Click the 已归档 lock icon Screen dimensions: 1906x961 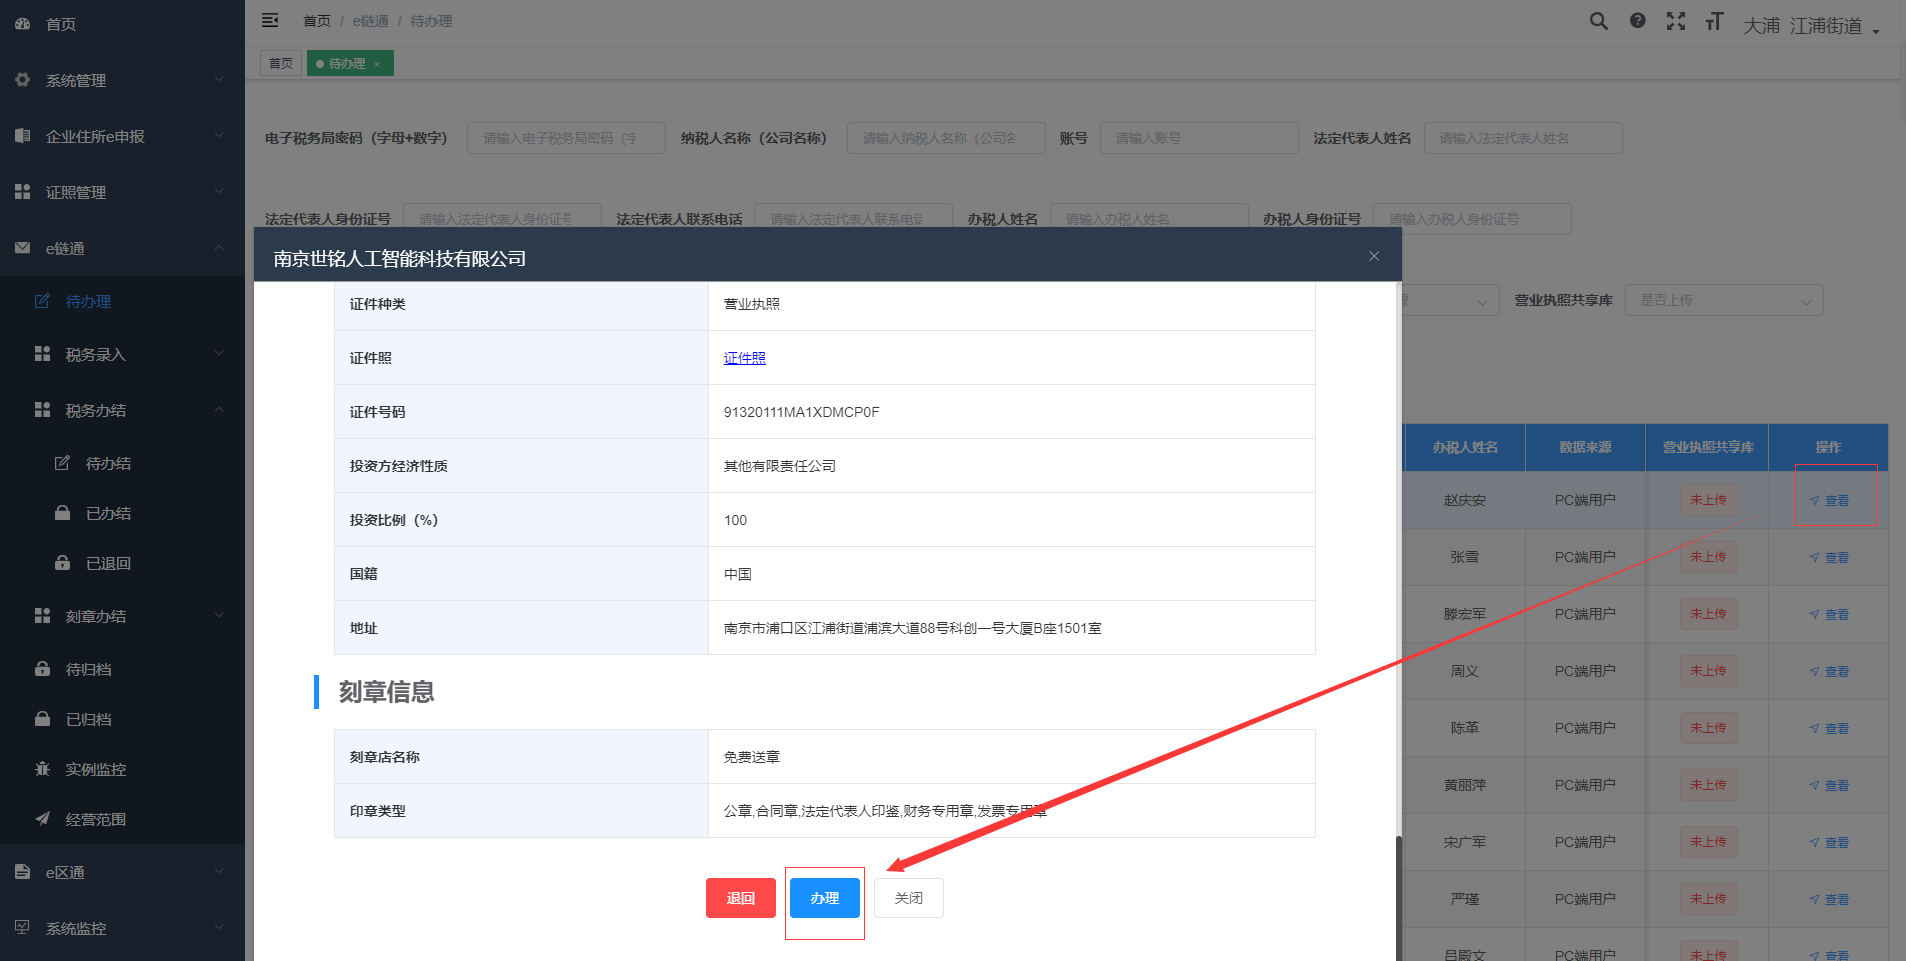42,718
